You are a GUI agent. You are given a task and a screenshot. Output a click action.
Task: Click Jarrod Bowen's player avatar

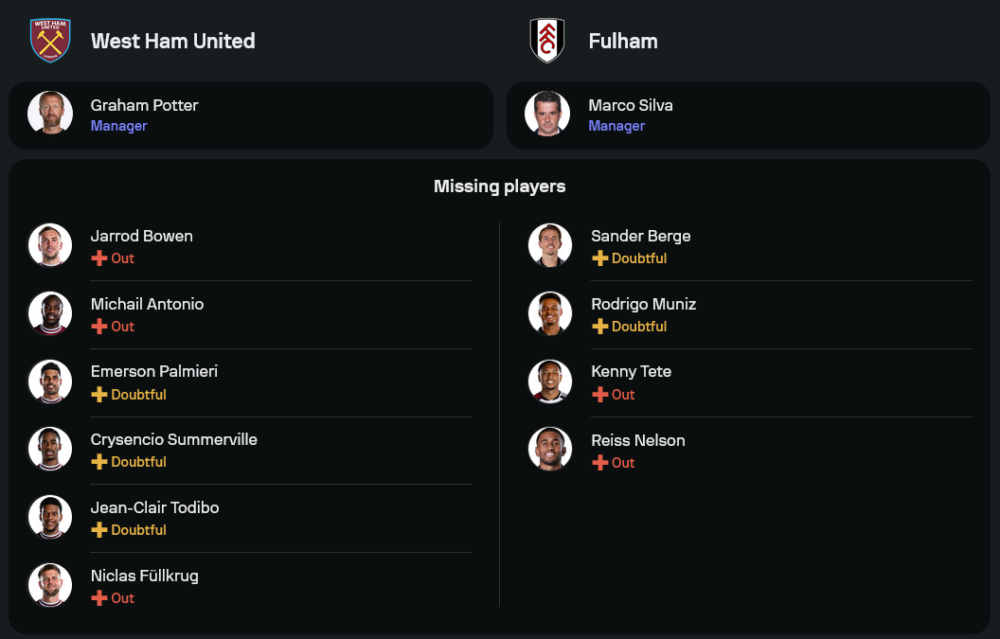coord(50,246)
